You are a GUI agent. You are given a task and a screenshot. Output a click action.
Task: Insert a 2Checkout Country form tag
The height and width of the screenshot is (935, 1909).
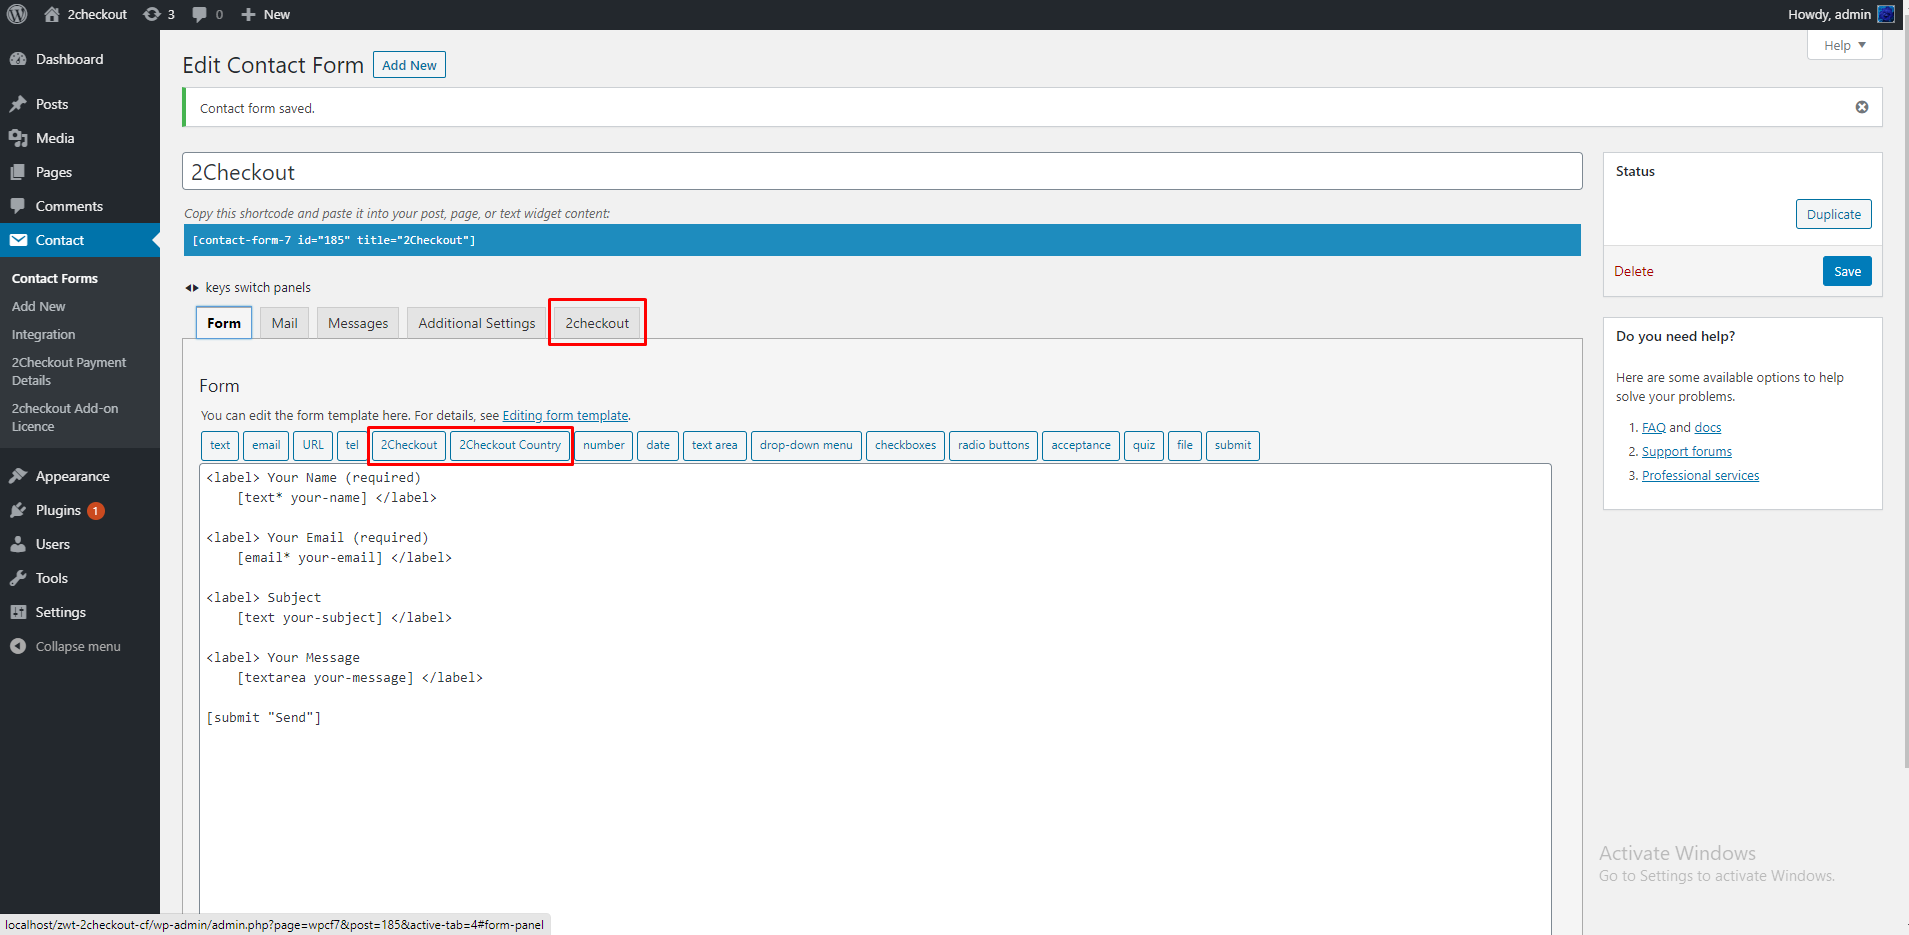pos(510,445)
